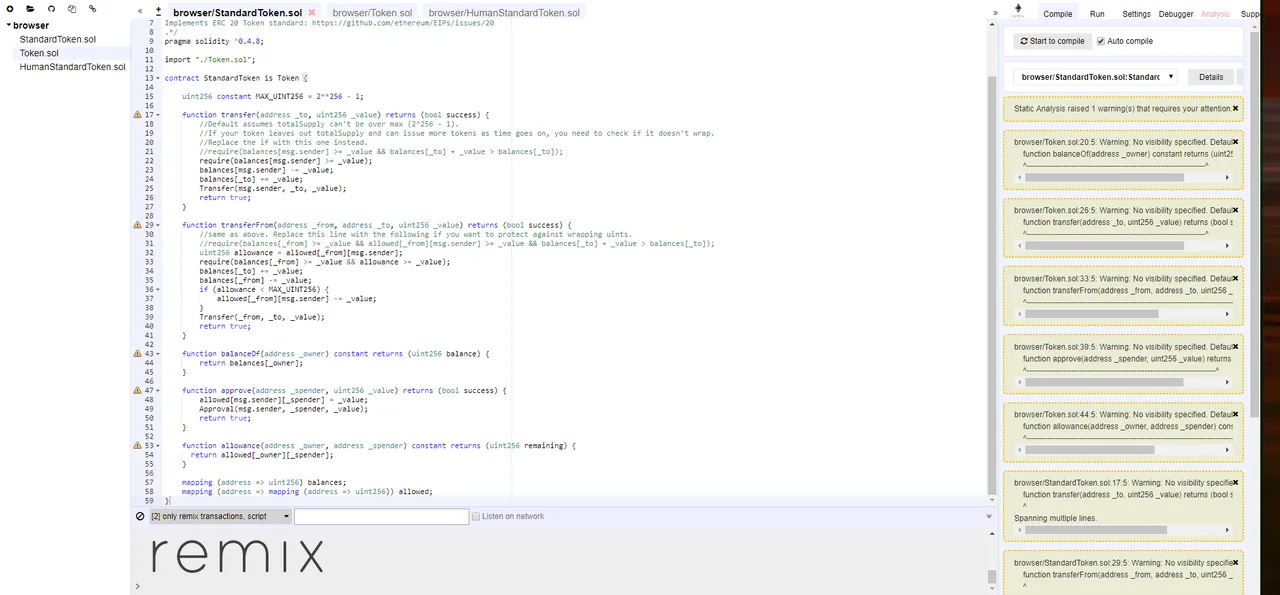Screen dimensions: 1280x595
Task: Clear the console with the circle-slash icon
Action: [140, 516]
